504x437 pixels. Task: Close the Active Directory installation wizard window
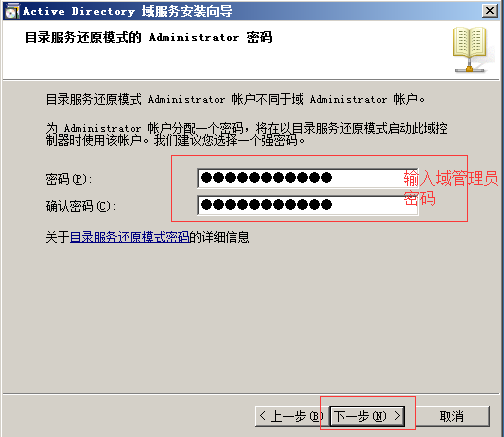coord(489,11)
